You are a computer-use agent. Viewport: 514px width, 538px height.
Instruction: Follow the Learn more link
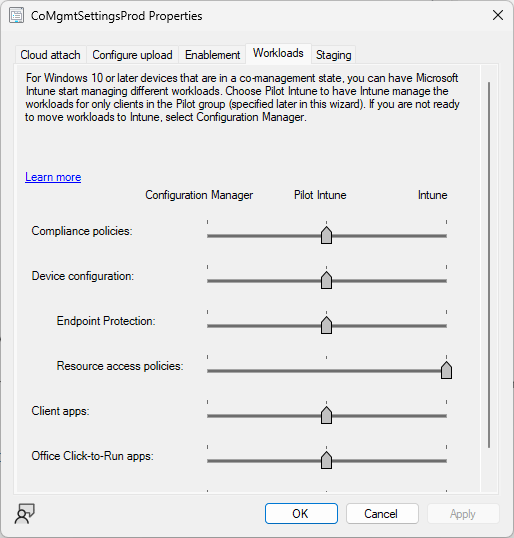point(53,177)
